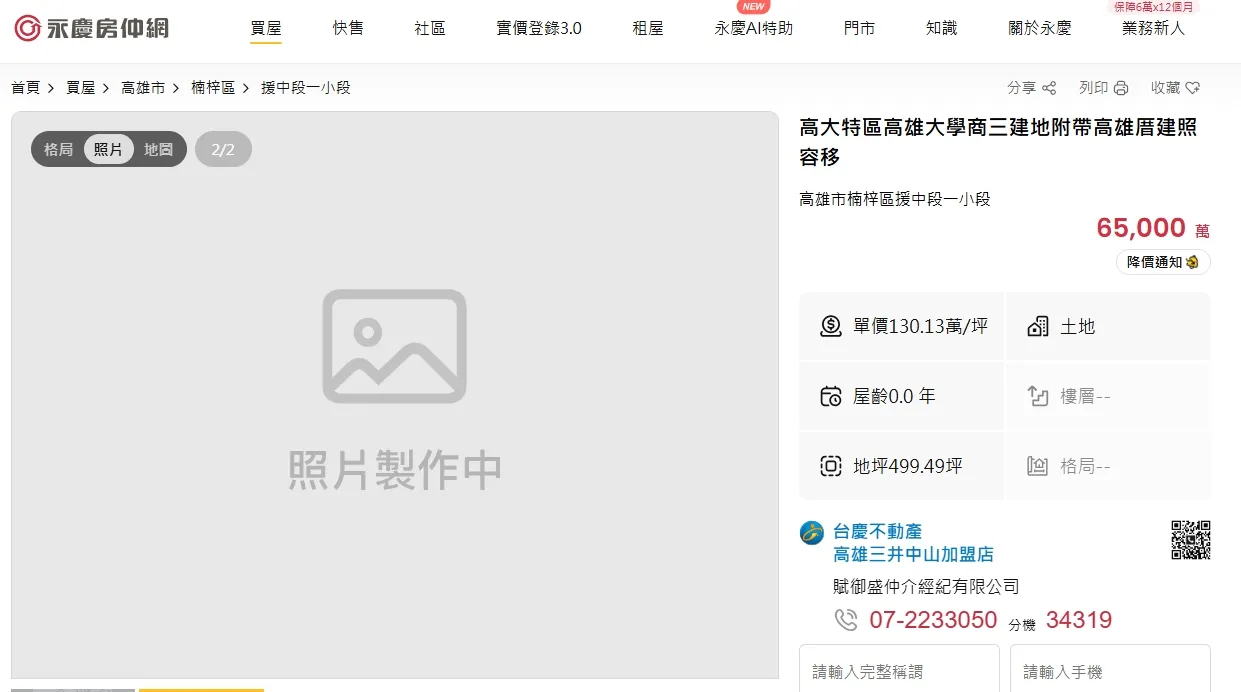This screenshot has width=1241, height=692.
Task: Click the 土地 building icon
Action: pos(1037,326)
